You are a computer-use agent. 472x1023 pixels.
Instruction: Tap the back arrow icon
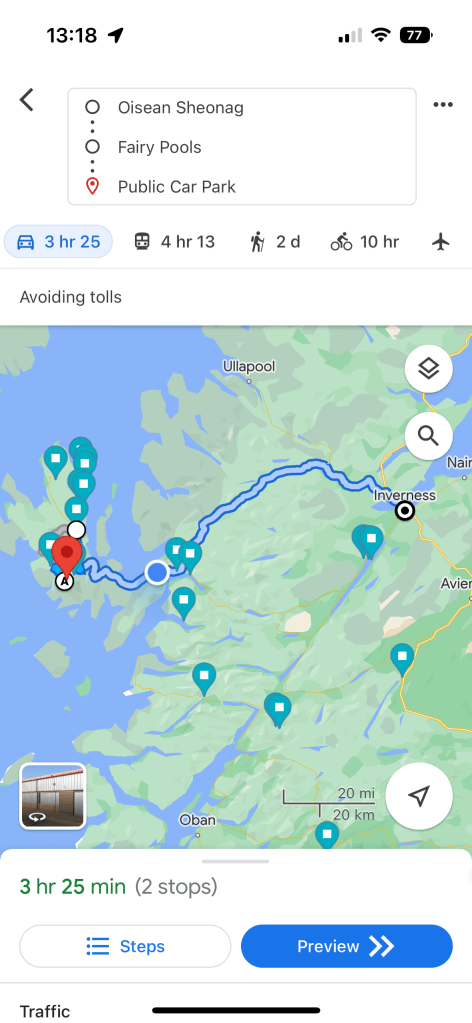point(26,100)
